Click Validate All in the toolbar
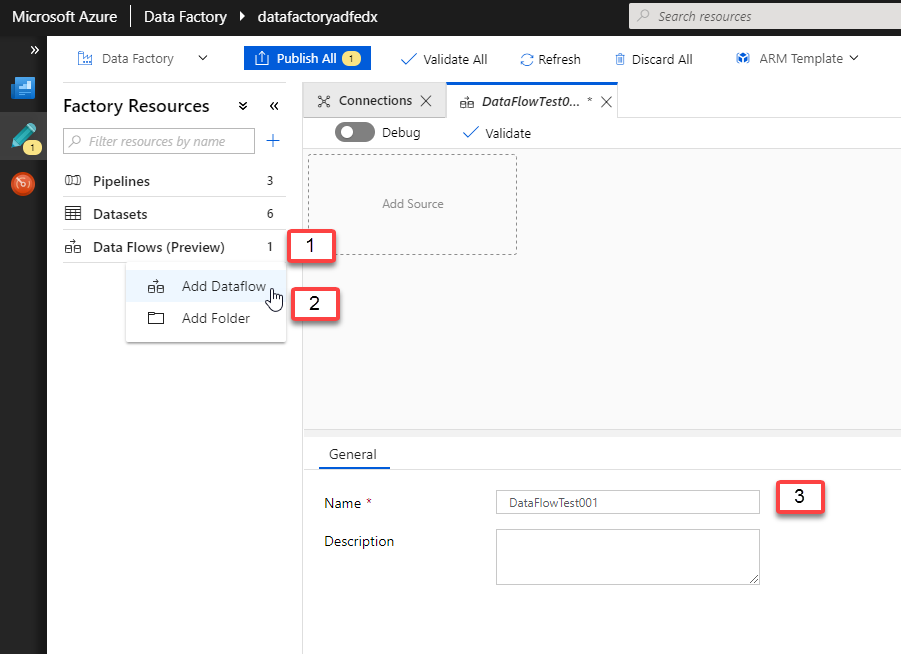This screenshot has width=901, height=654. (444, 59)
